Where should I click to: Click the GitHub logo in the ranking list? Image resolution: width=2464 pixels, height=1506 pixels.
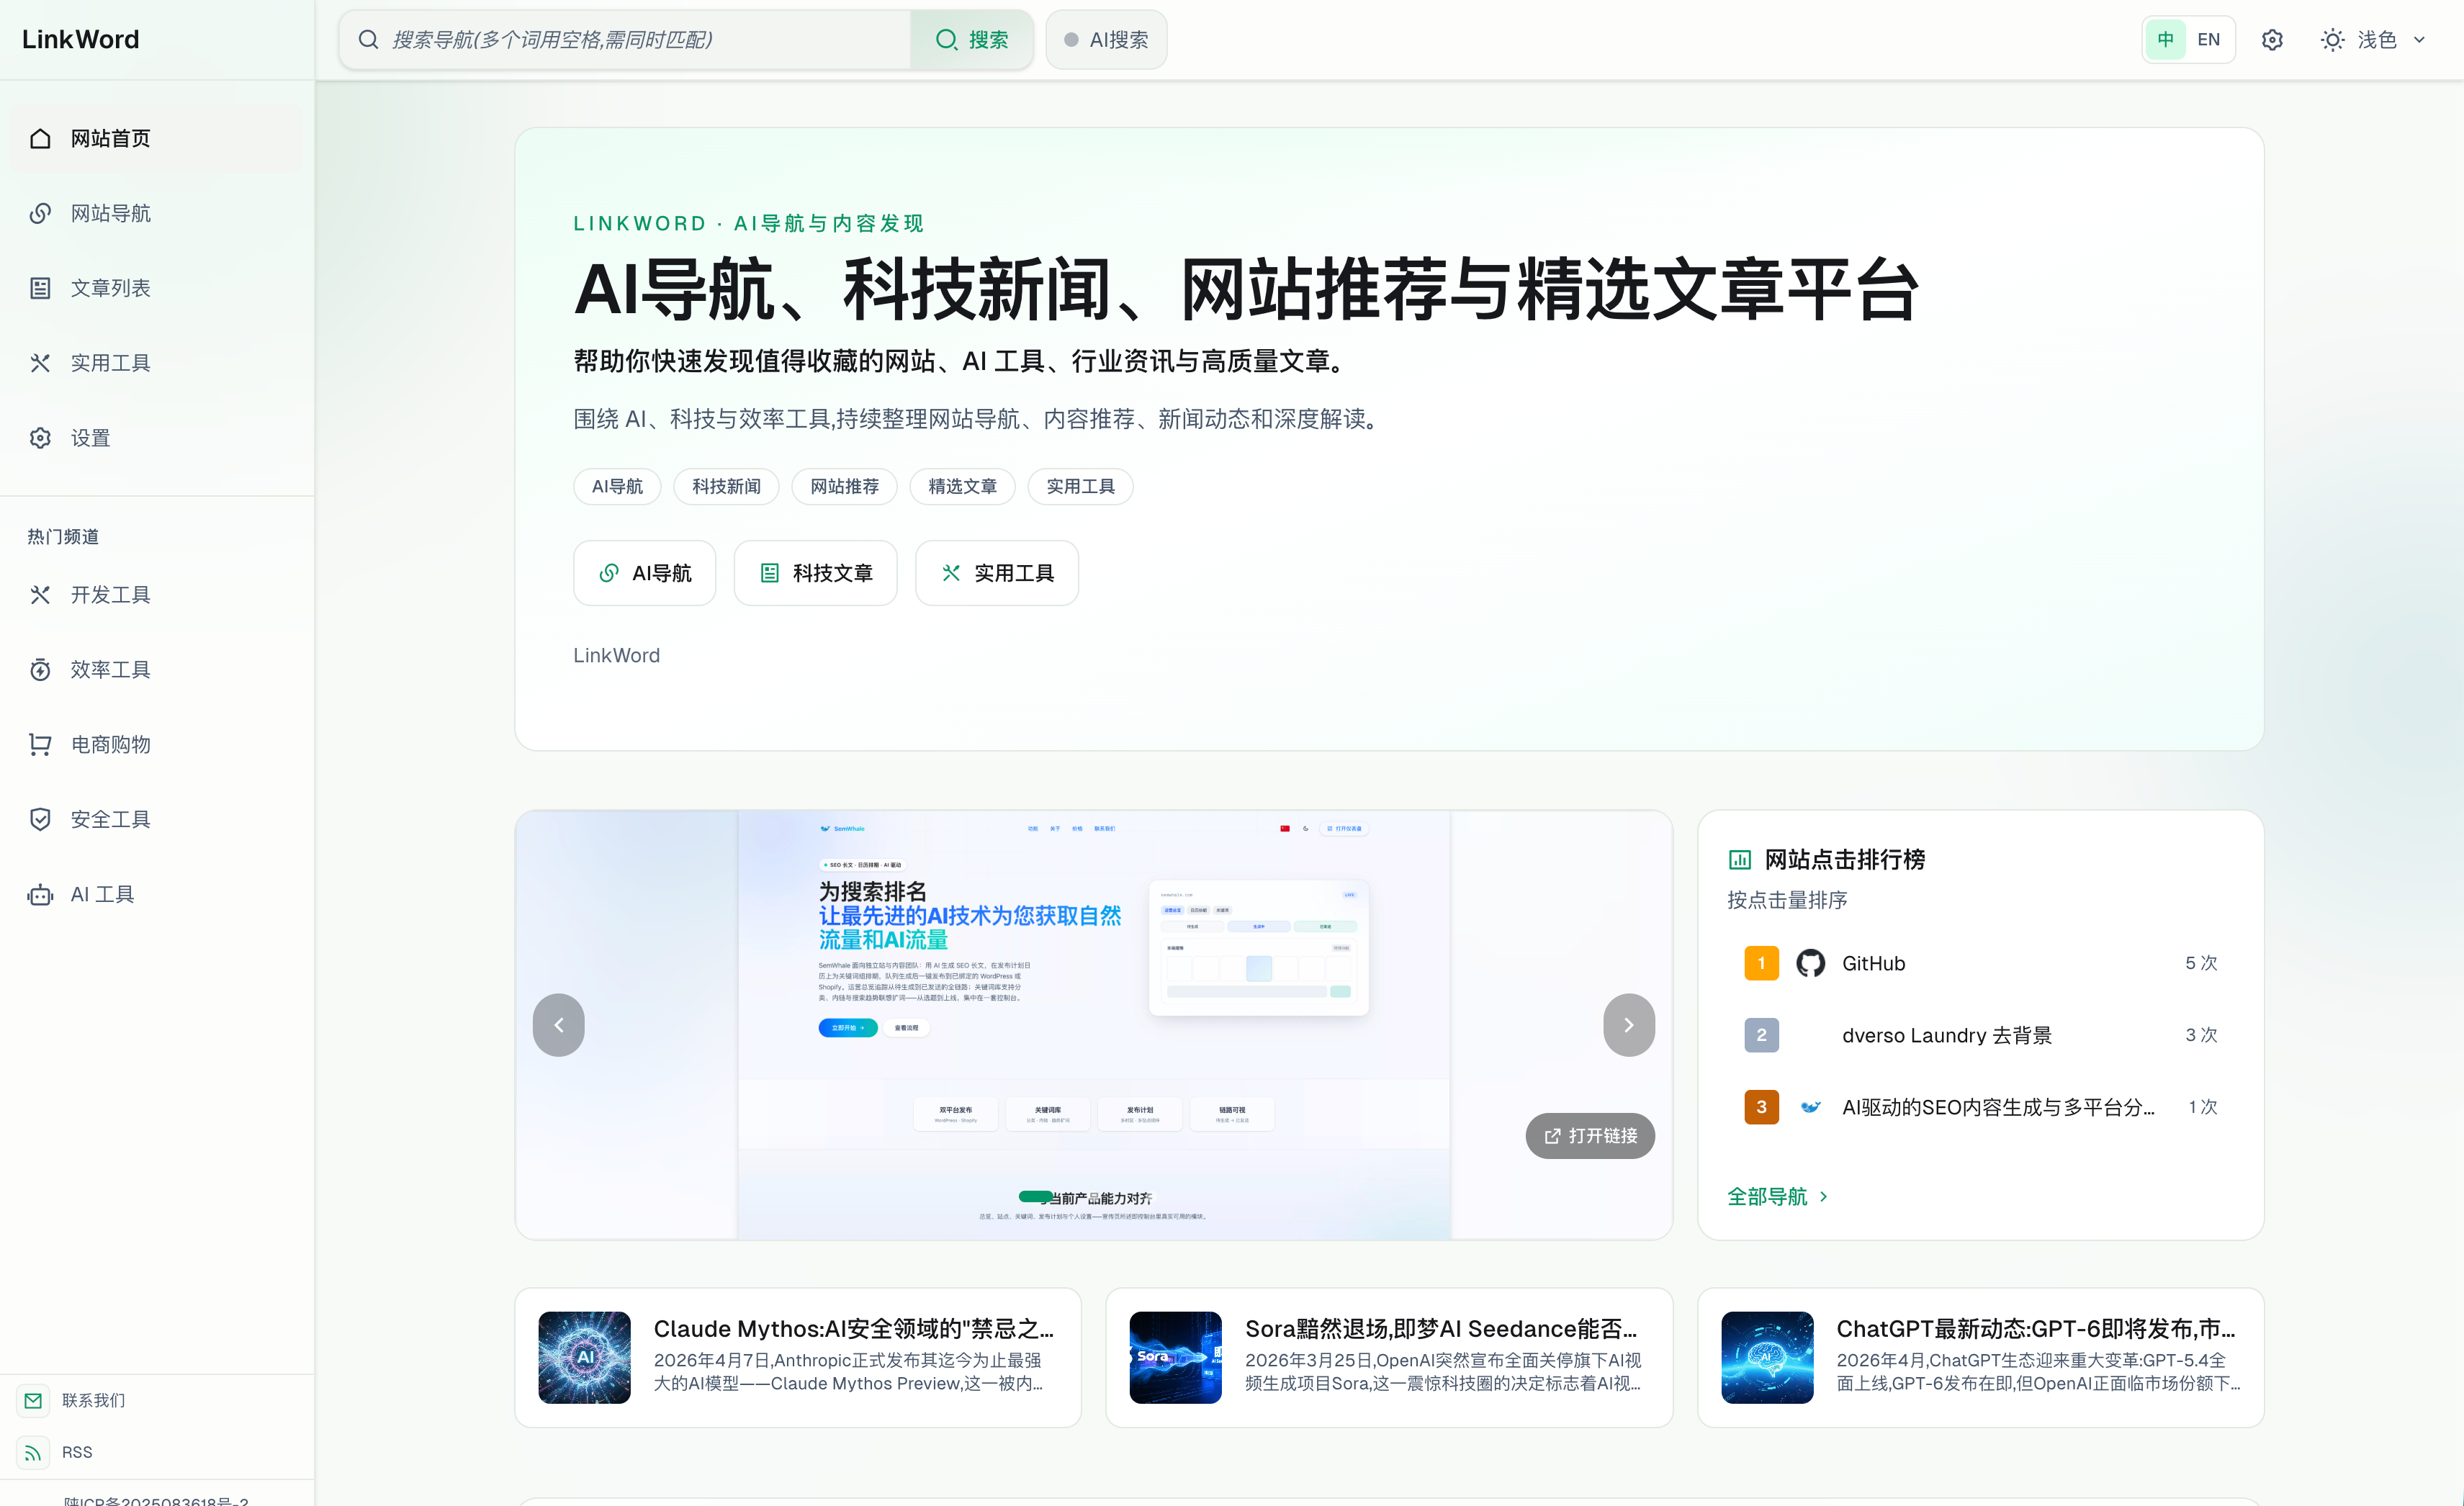[x=1810, y=963]
